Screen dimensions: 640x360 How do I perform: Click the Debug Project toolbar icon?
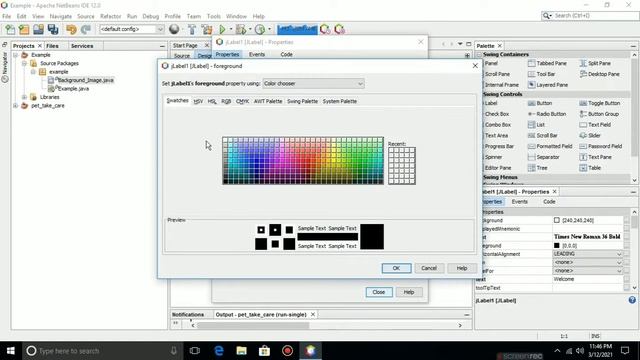[241, 29]
